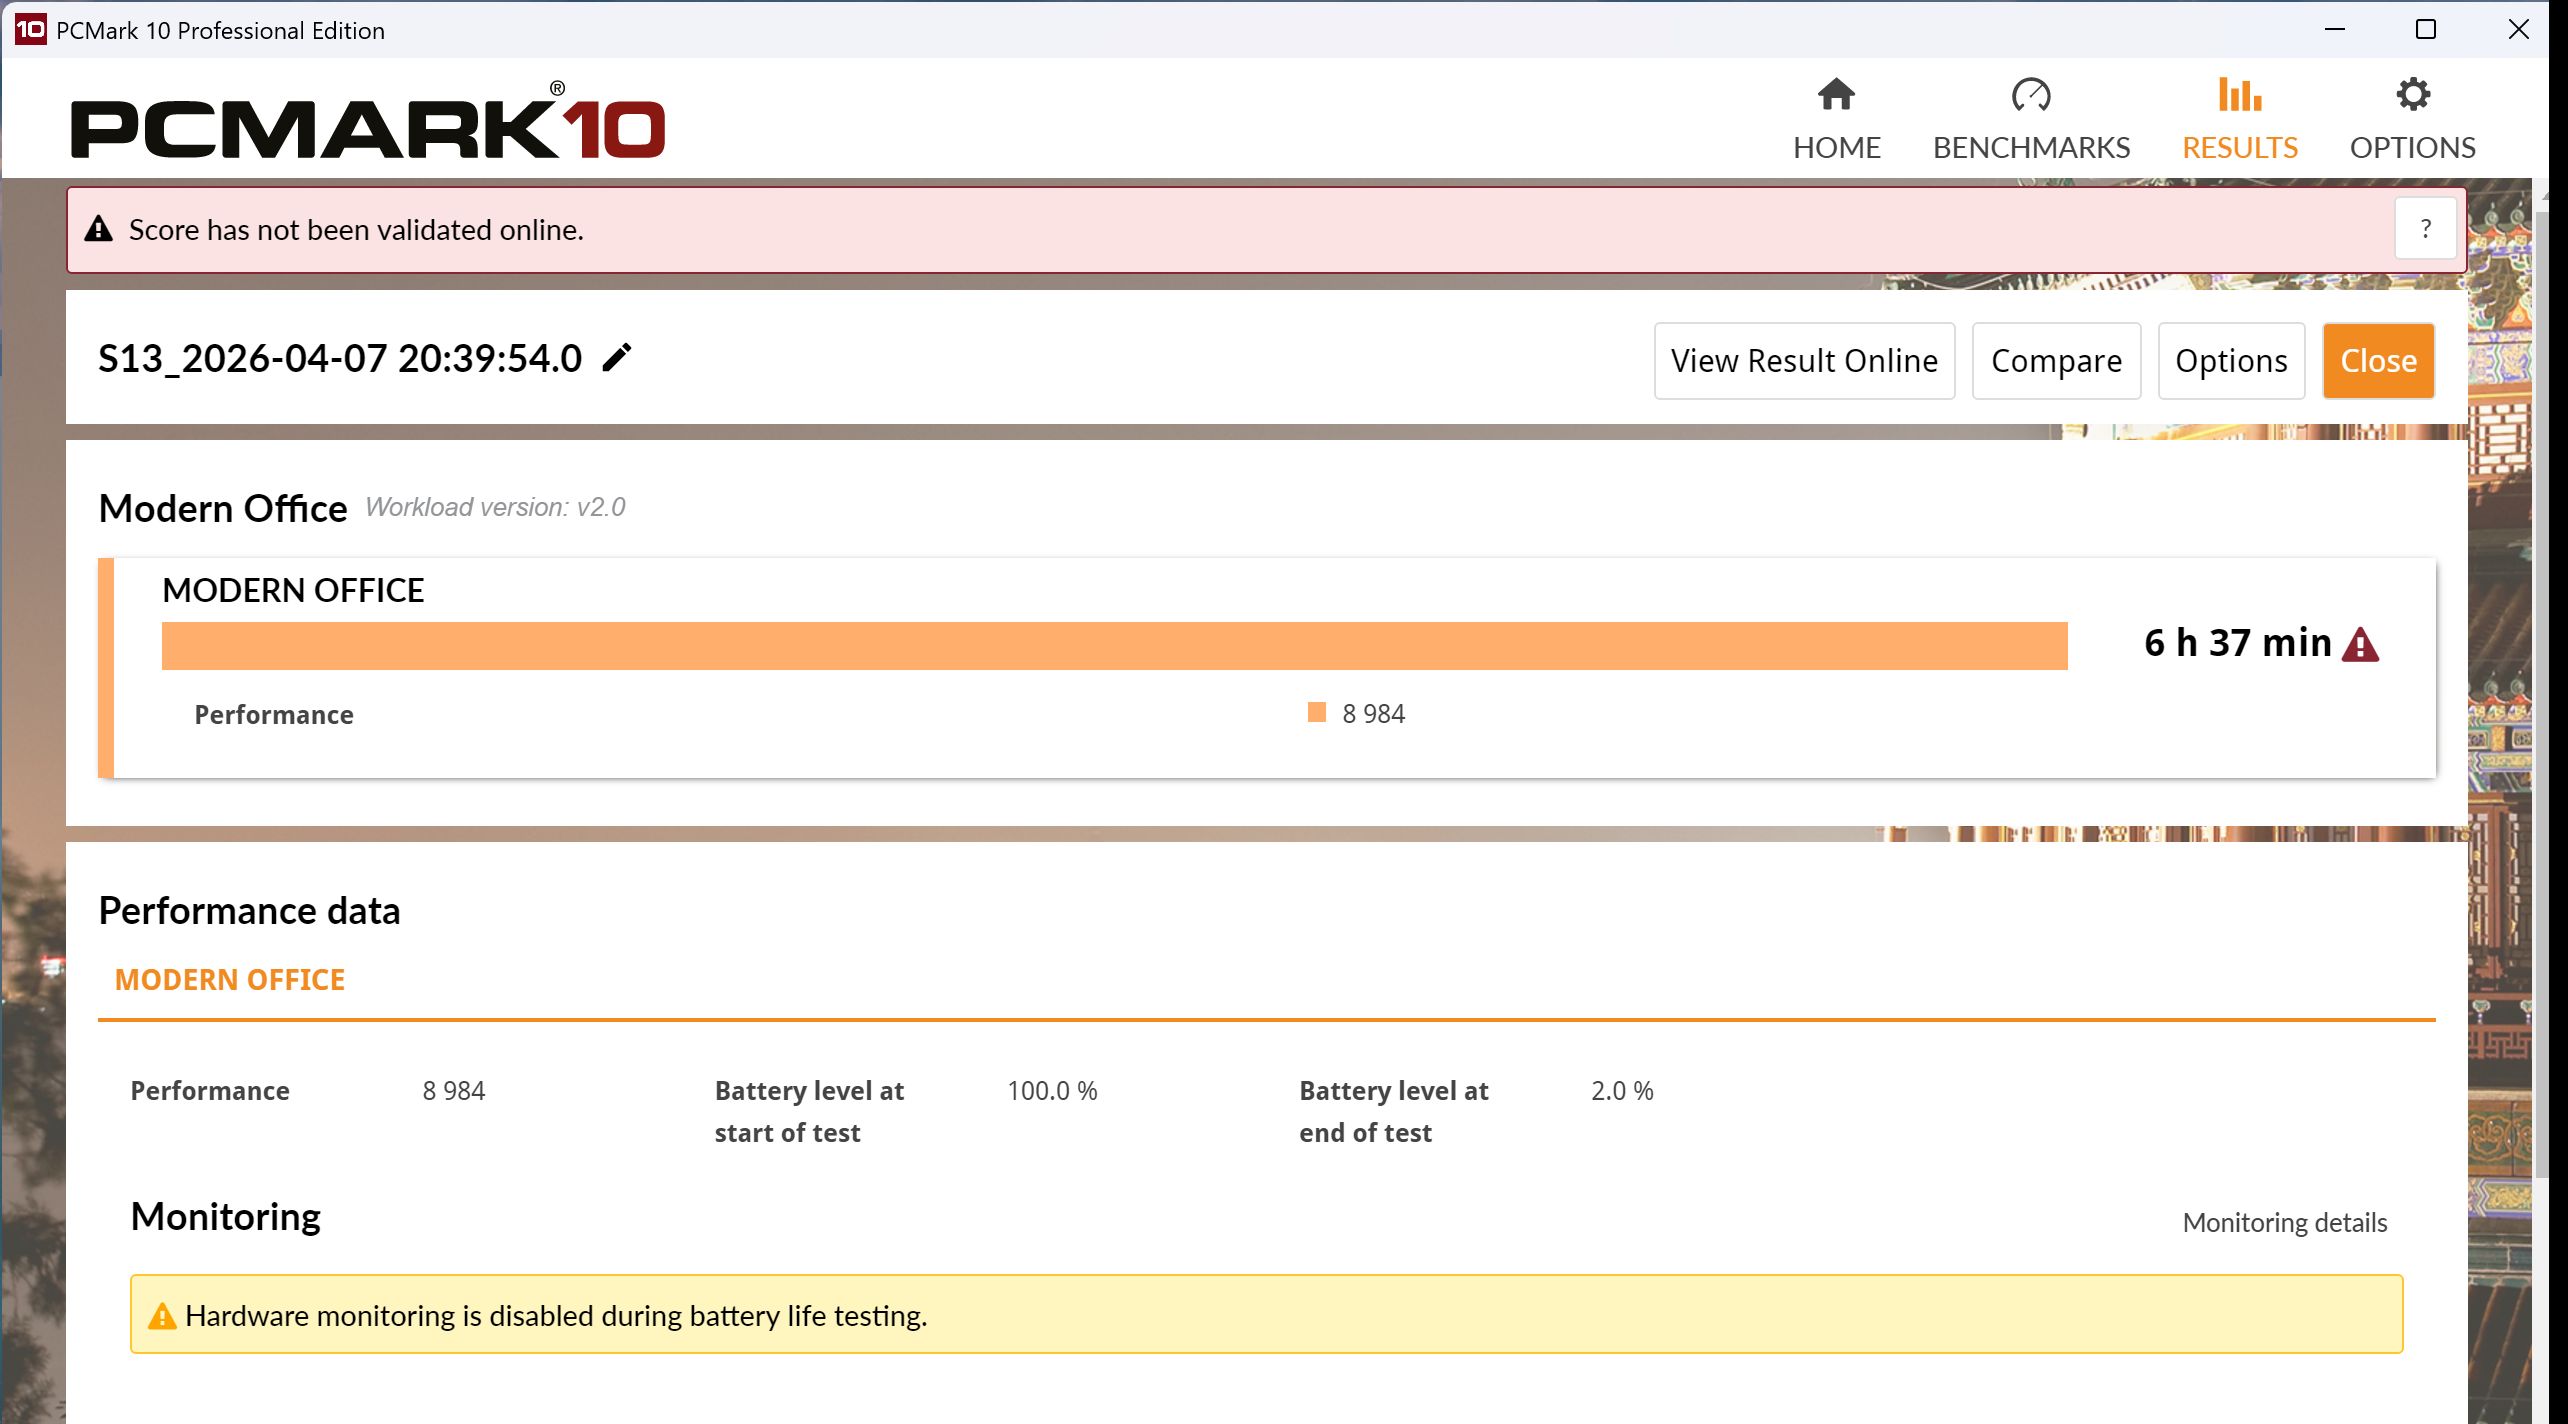Click the orange Modern Office battery bar
This screenshot has width=2568, height=1424.
(1114, 646)
